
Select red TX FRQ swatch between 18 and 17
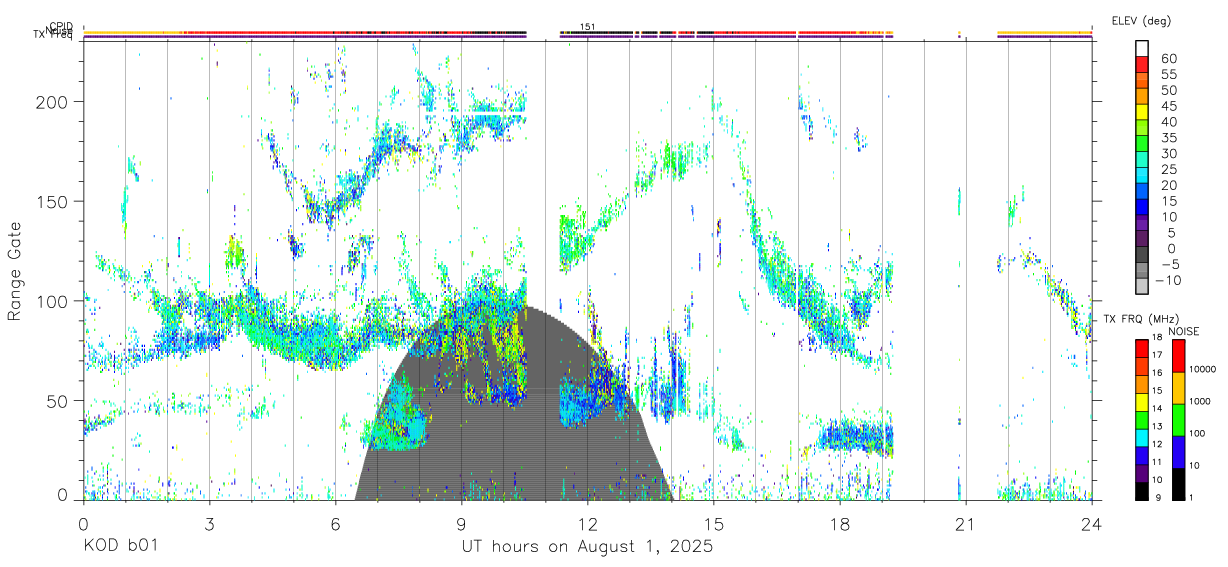coord(1142,347)
